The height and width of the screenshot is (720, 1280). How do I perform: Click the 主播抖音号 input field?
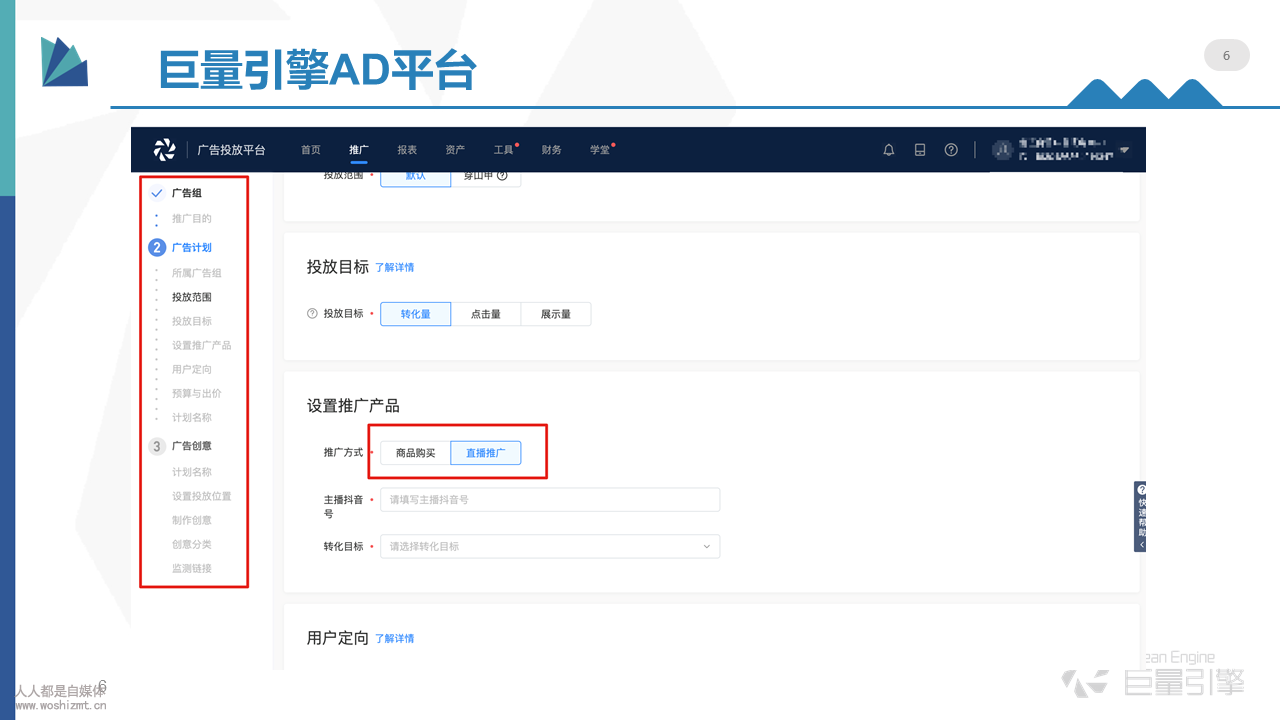pos(550,499)
